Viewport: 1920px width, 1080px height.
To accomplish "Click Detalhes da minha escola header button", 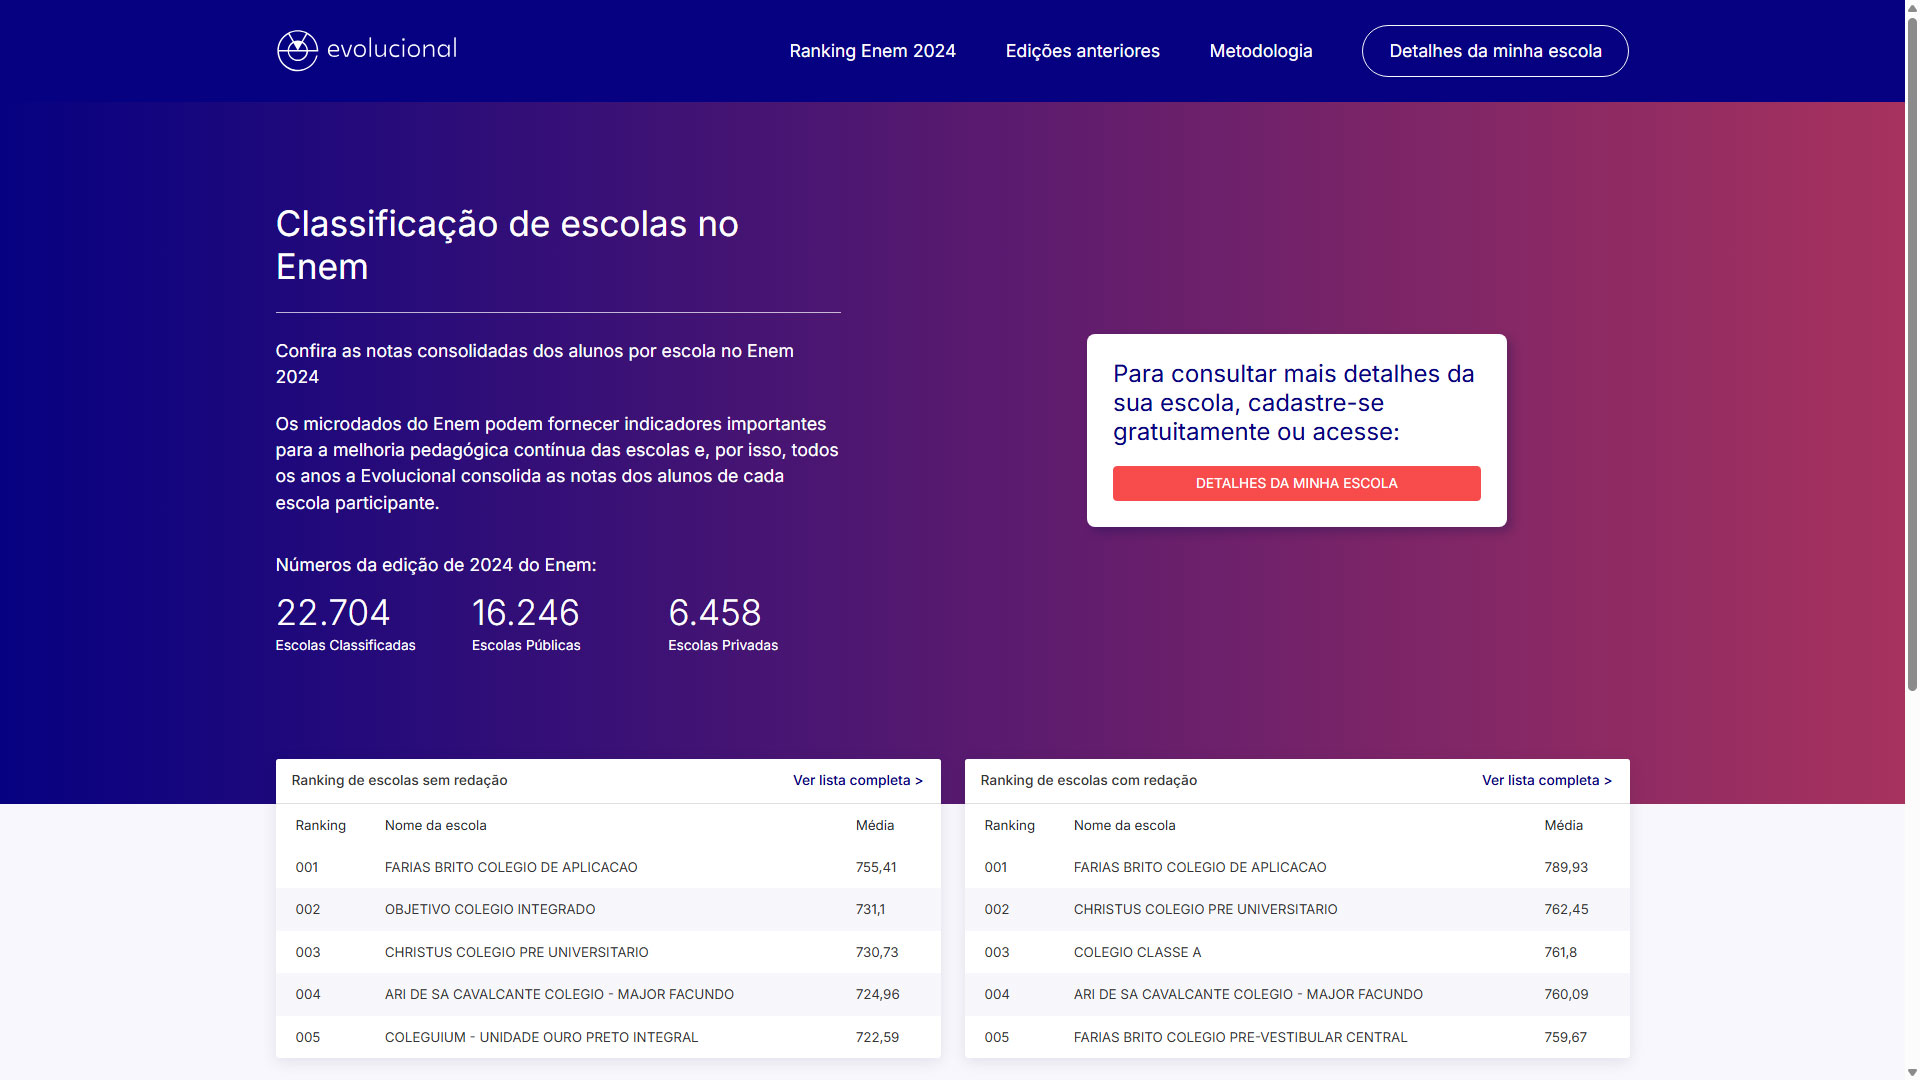I will [1495, 51].
